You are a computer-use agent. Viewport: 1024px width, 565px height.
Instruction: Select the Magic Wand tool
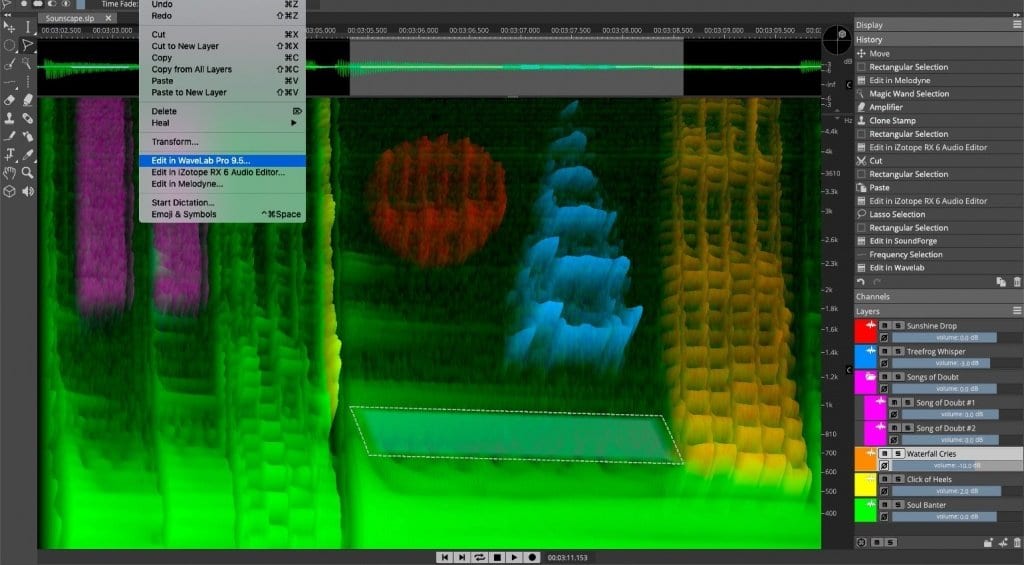click(x=27, y=64)
